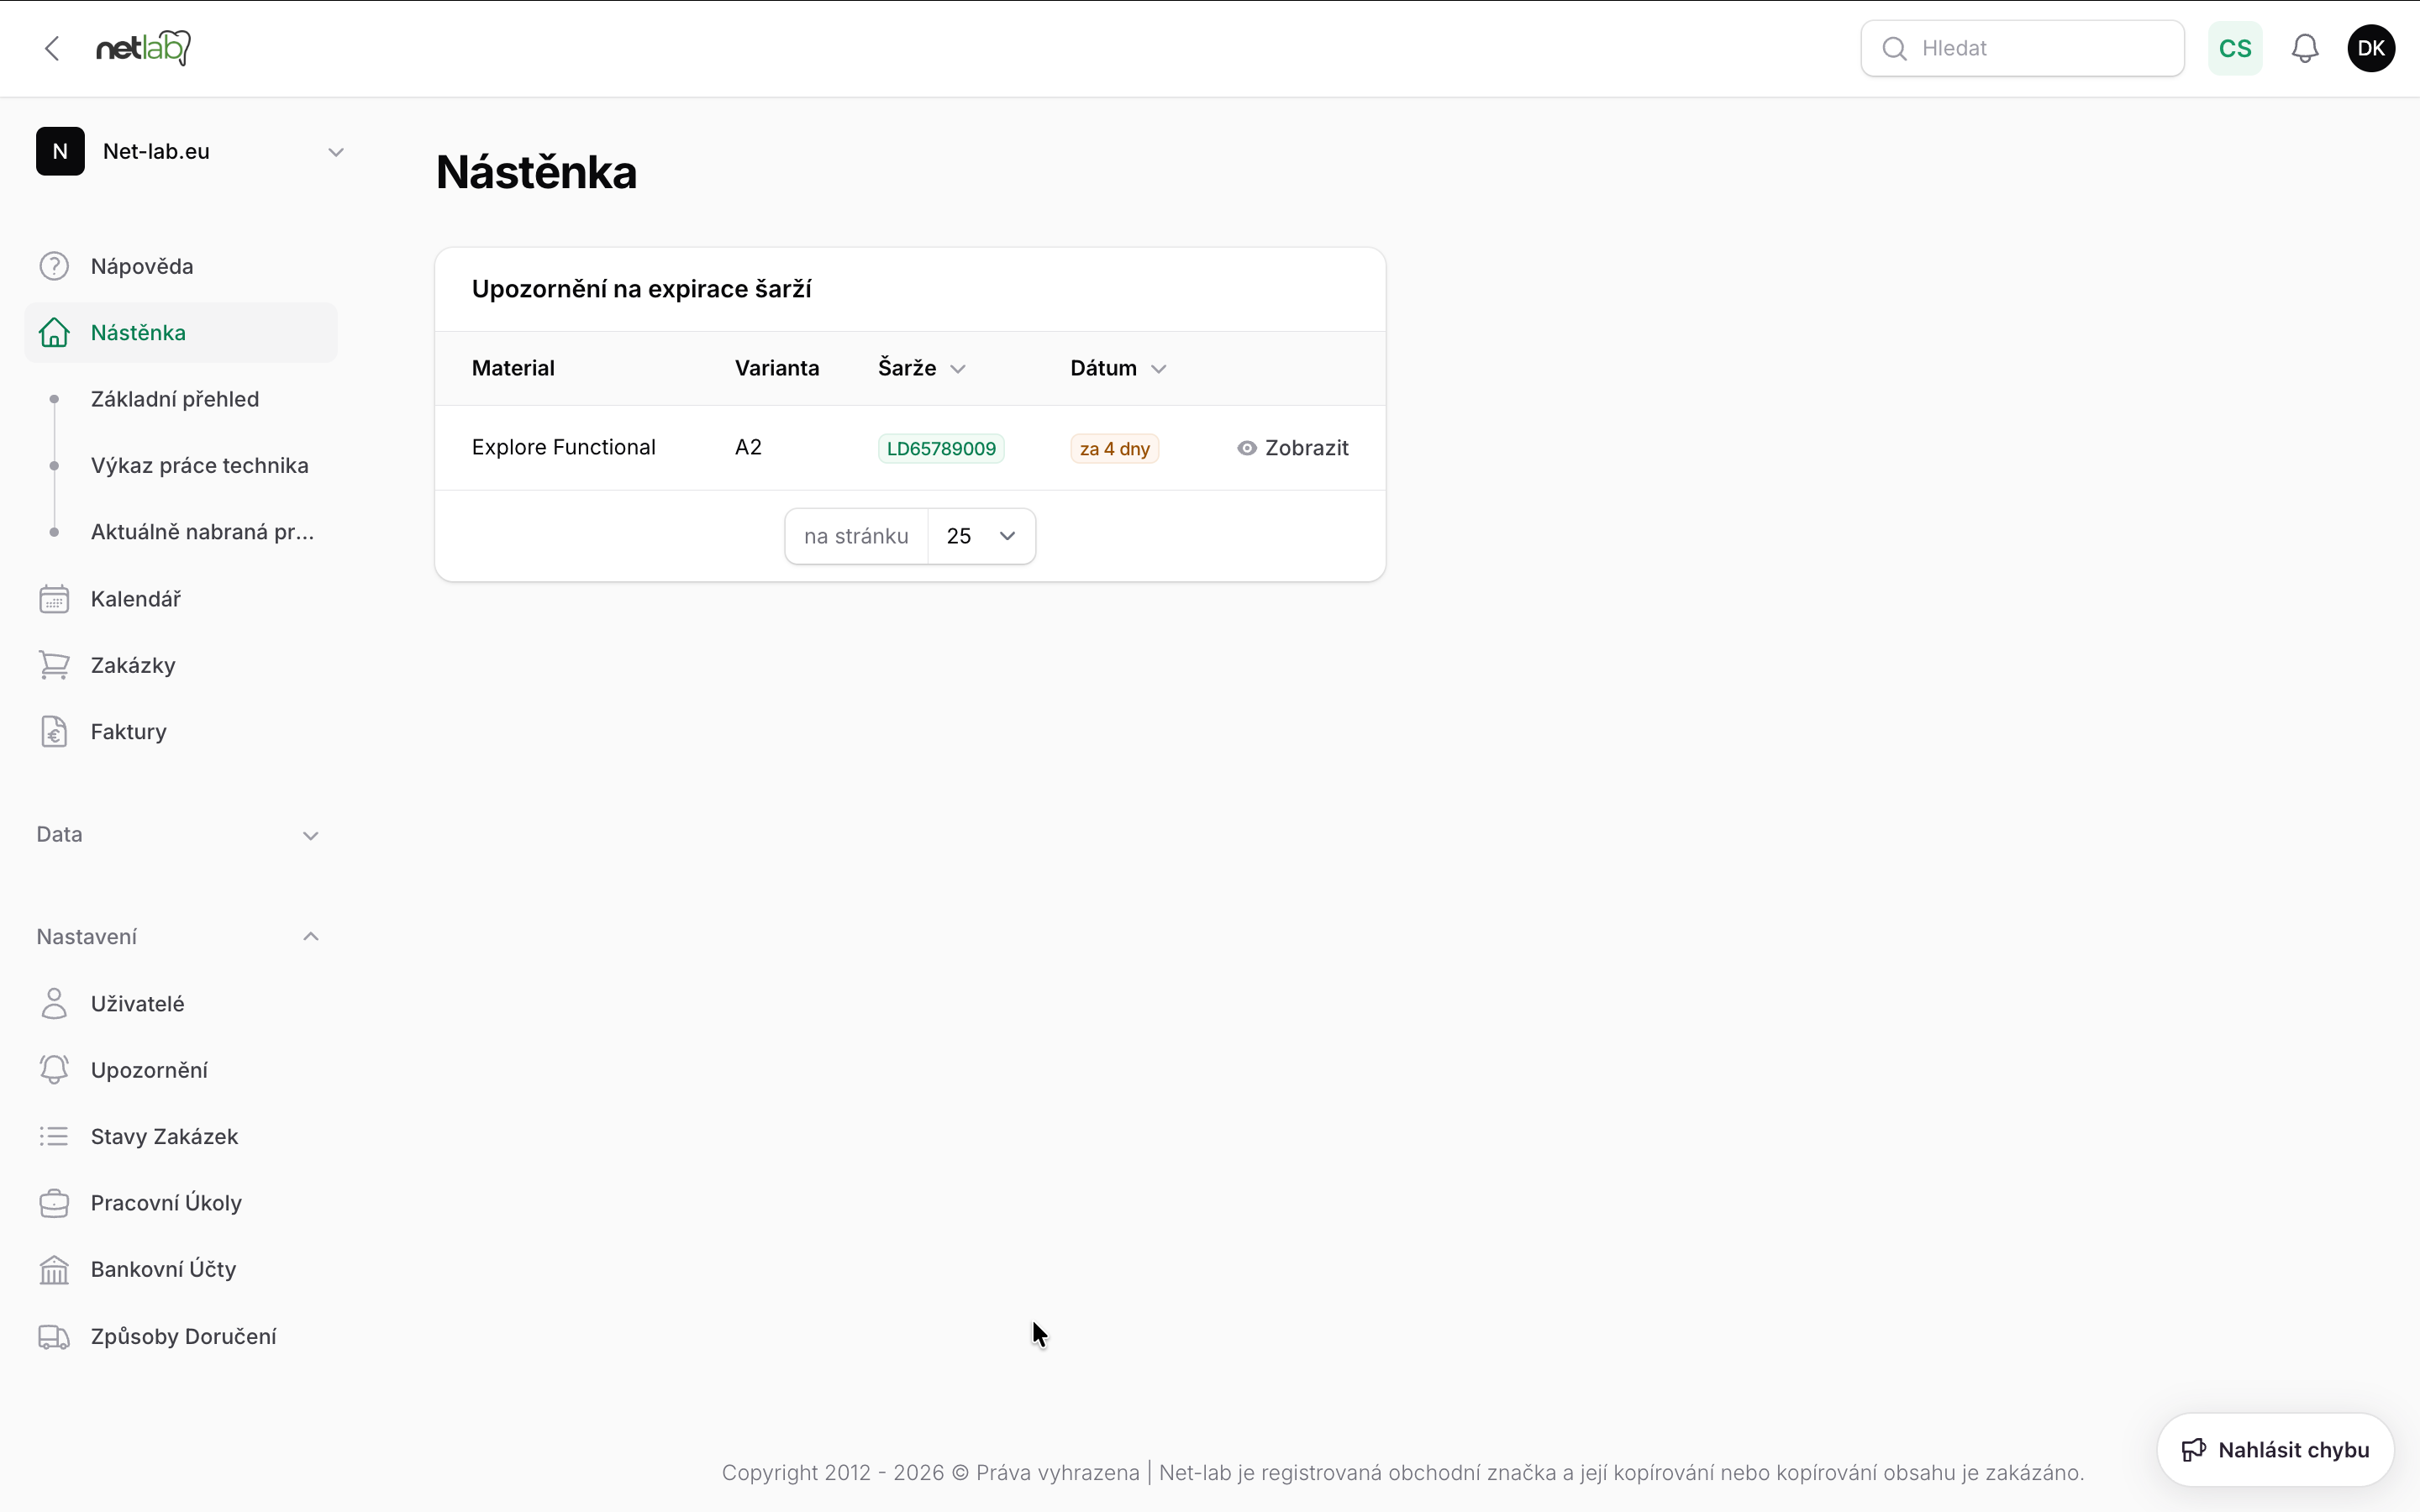Click the search magnifier icon
The height and width of the screenshot is (1512, 2420).
pos(1894,48)
